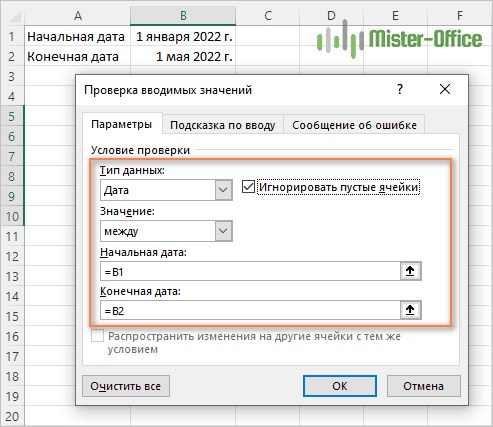Select cell B1 with 1 января 2022 г.
Image resolution: width=493 pixels, height=427 pixels.
tap(183, 36)
